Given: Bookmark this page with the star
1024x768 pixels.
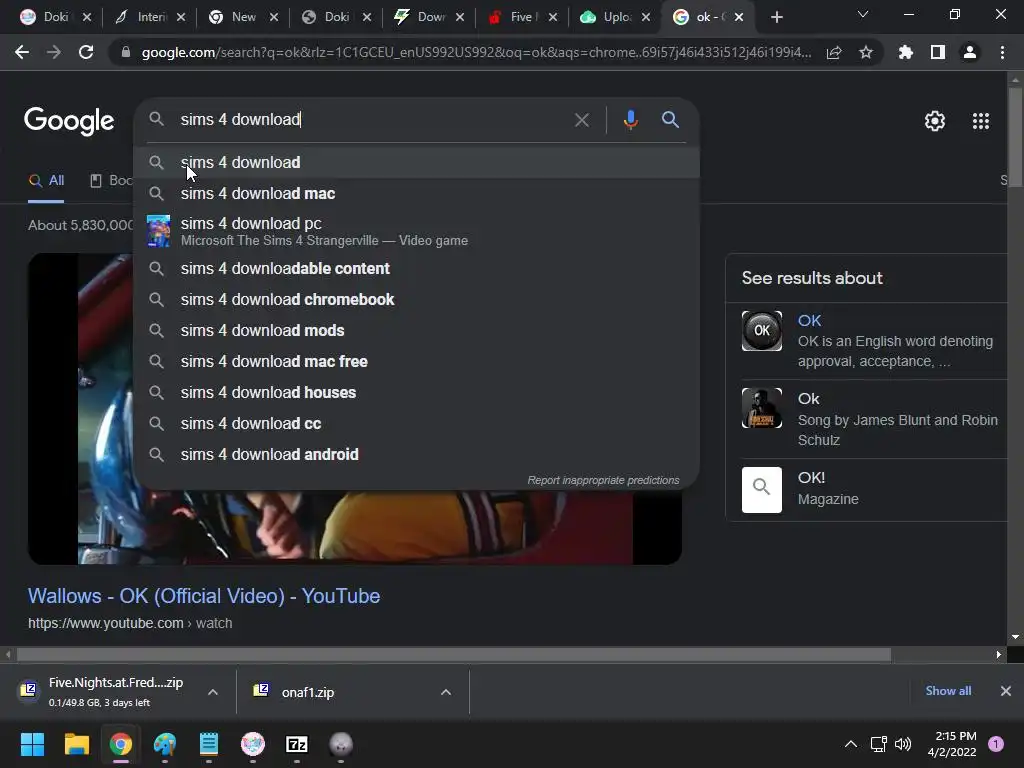Looking at the screenshot, I should (866, 52).
